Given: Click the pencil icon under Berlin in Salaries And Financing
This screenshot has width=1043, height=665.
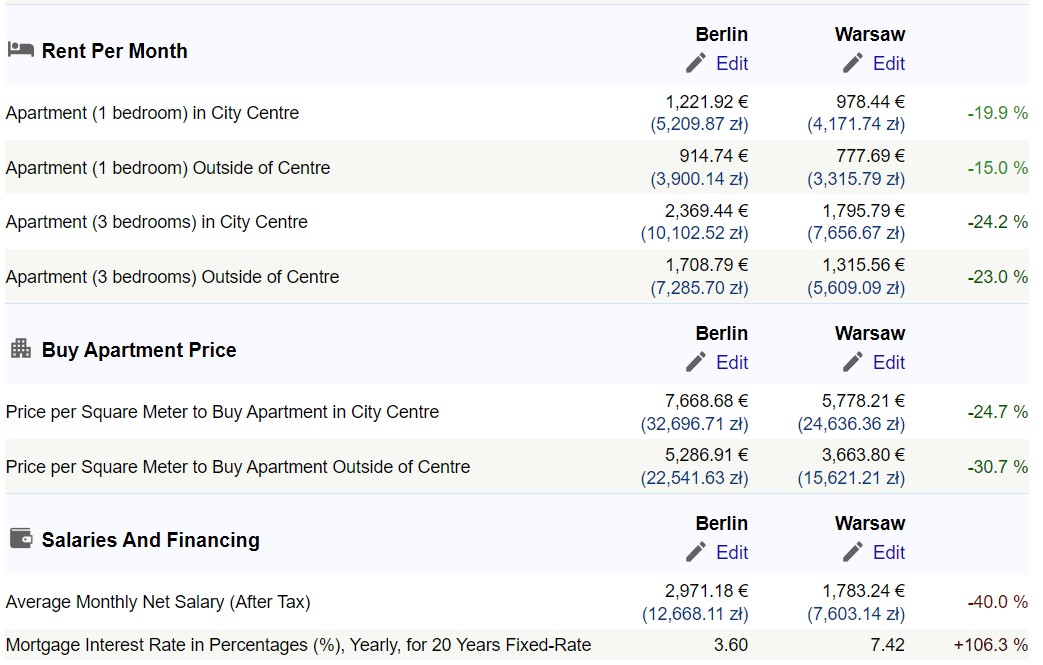Looking at the screenshot, I should point(696,552).
